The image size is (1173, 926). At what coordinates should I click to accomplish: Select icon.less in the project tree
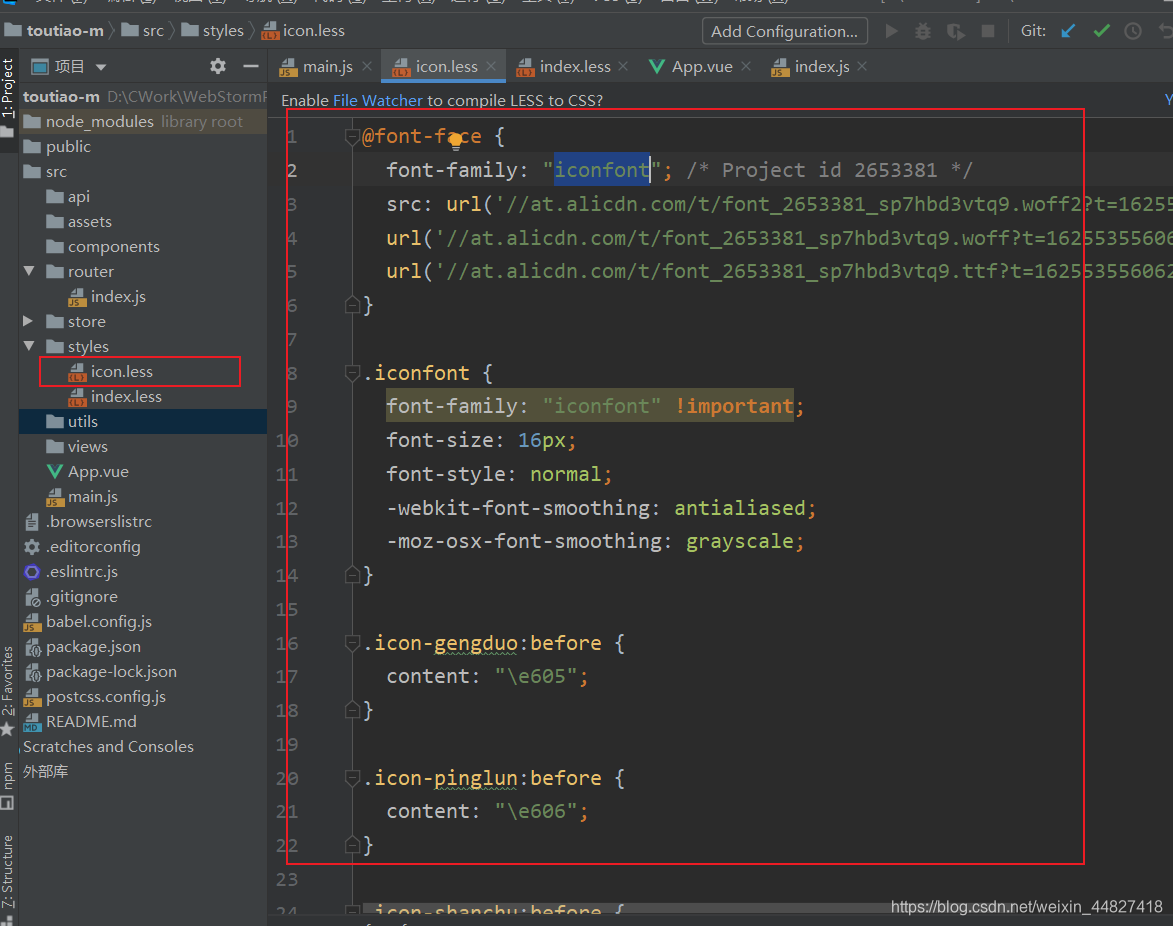coord(143,372)
